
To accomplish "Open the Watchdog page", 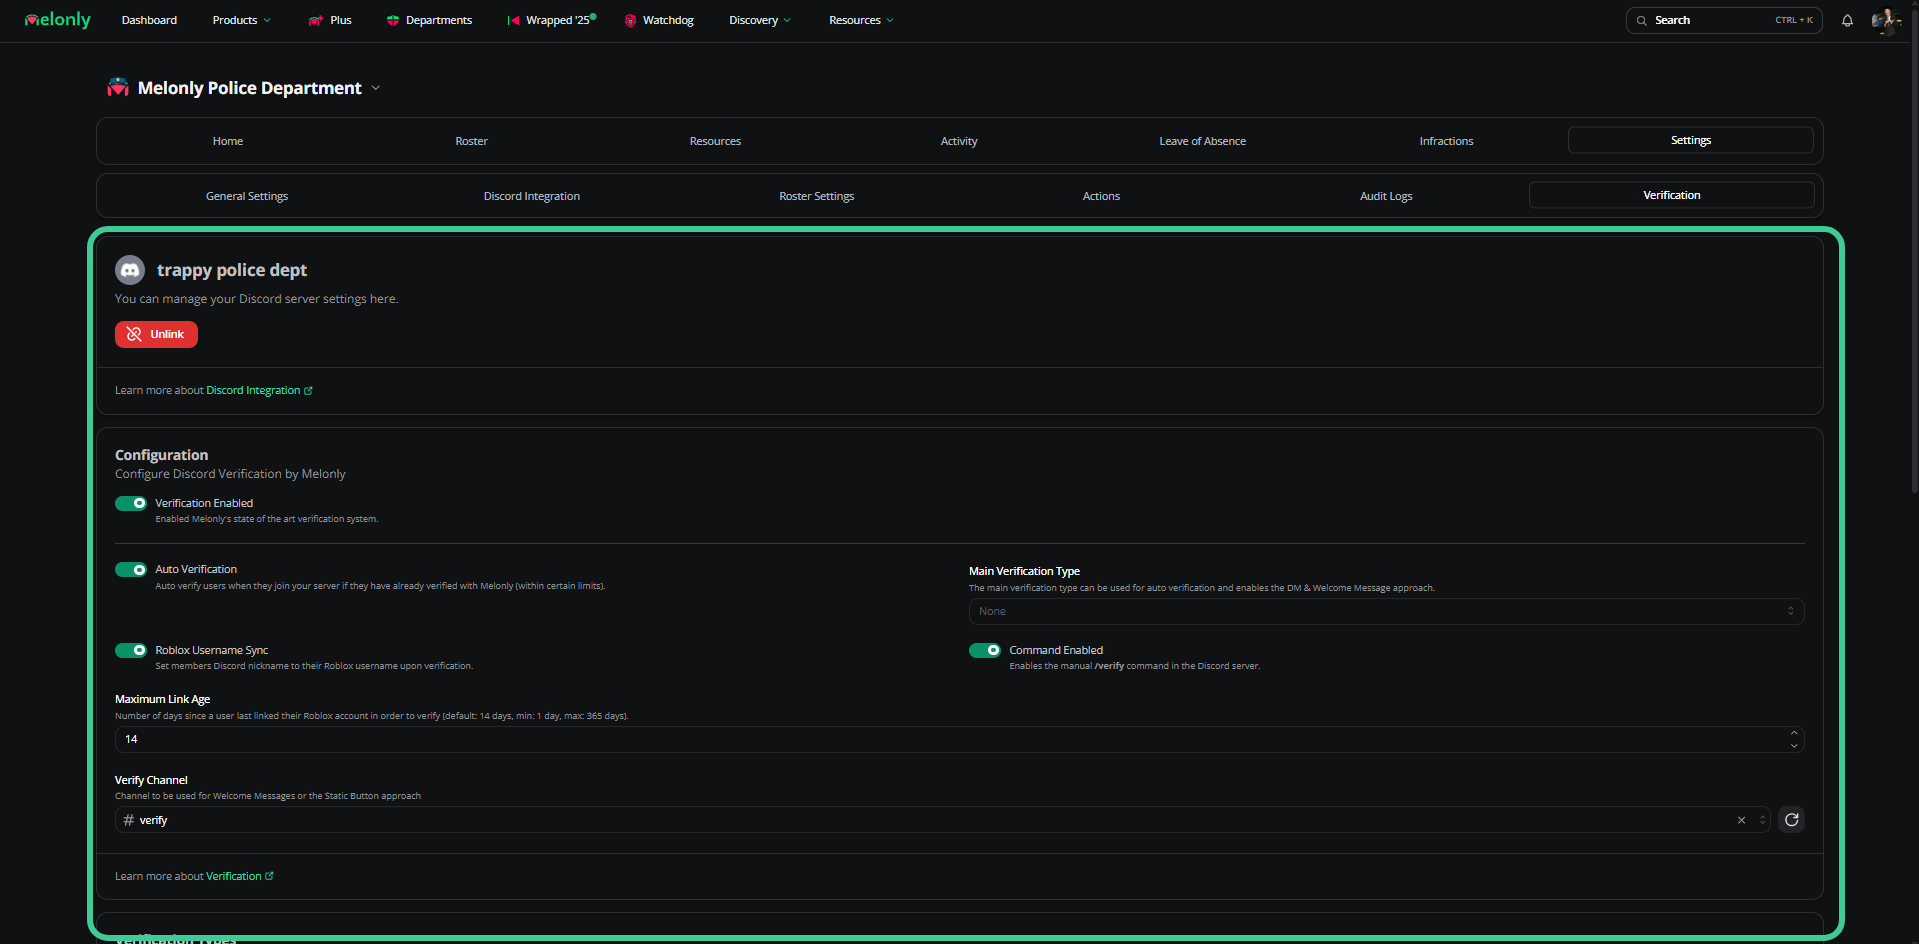I will pyautogui.click(x=659, y=20).
